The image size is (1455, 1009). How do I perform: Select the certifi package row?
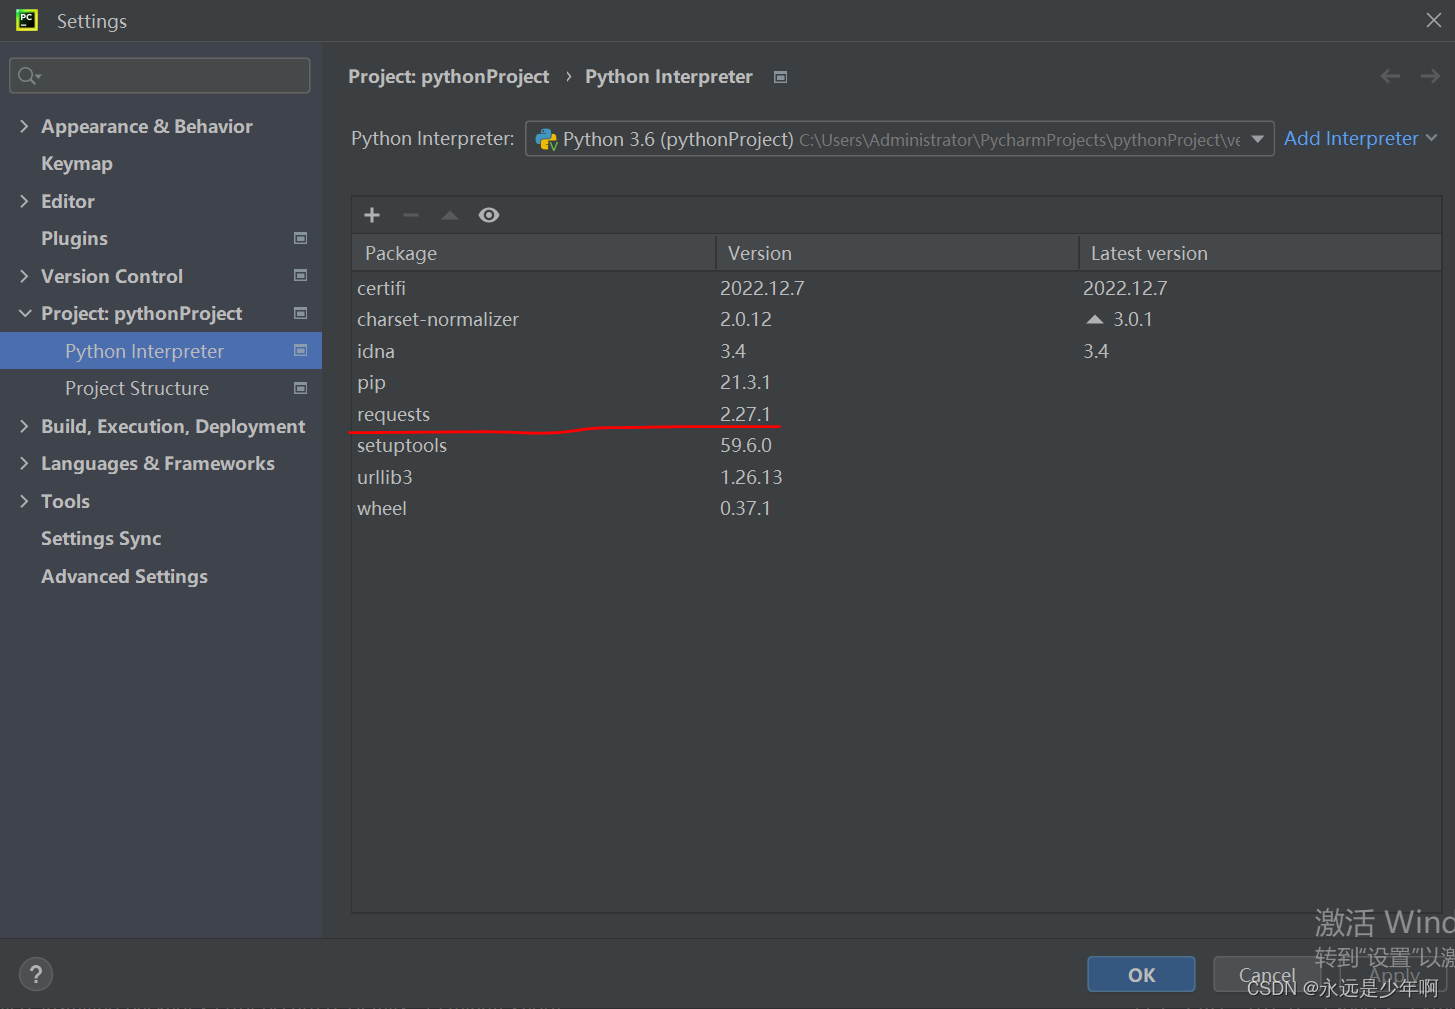896,288
